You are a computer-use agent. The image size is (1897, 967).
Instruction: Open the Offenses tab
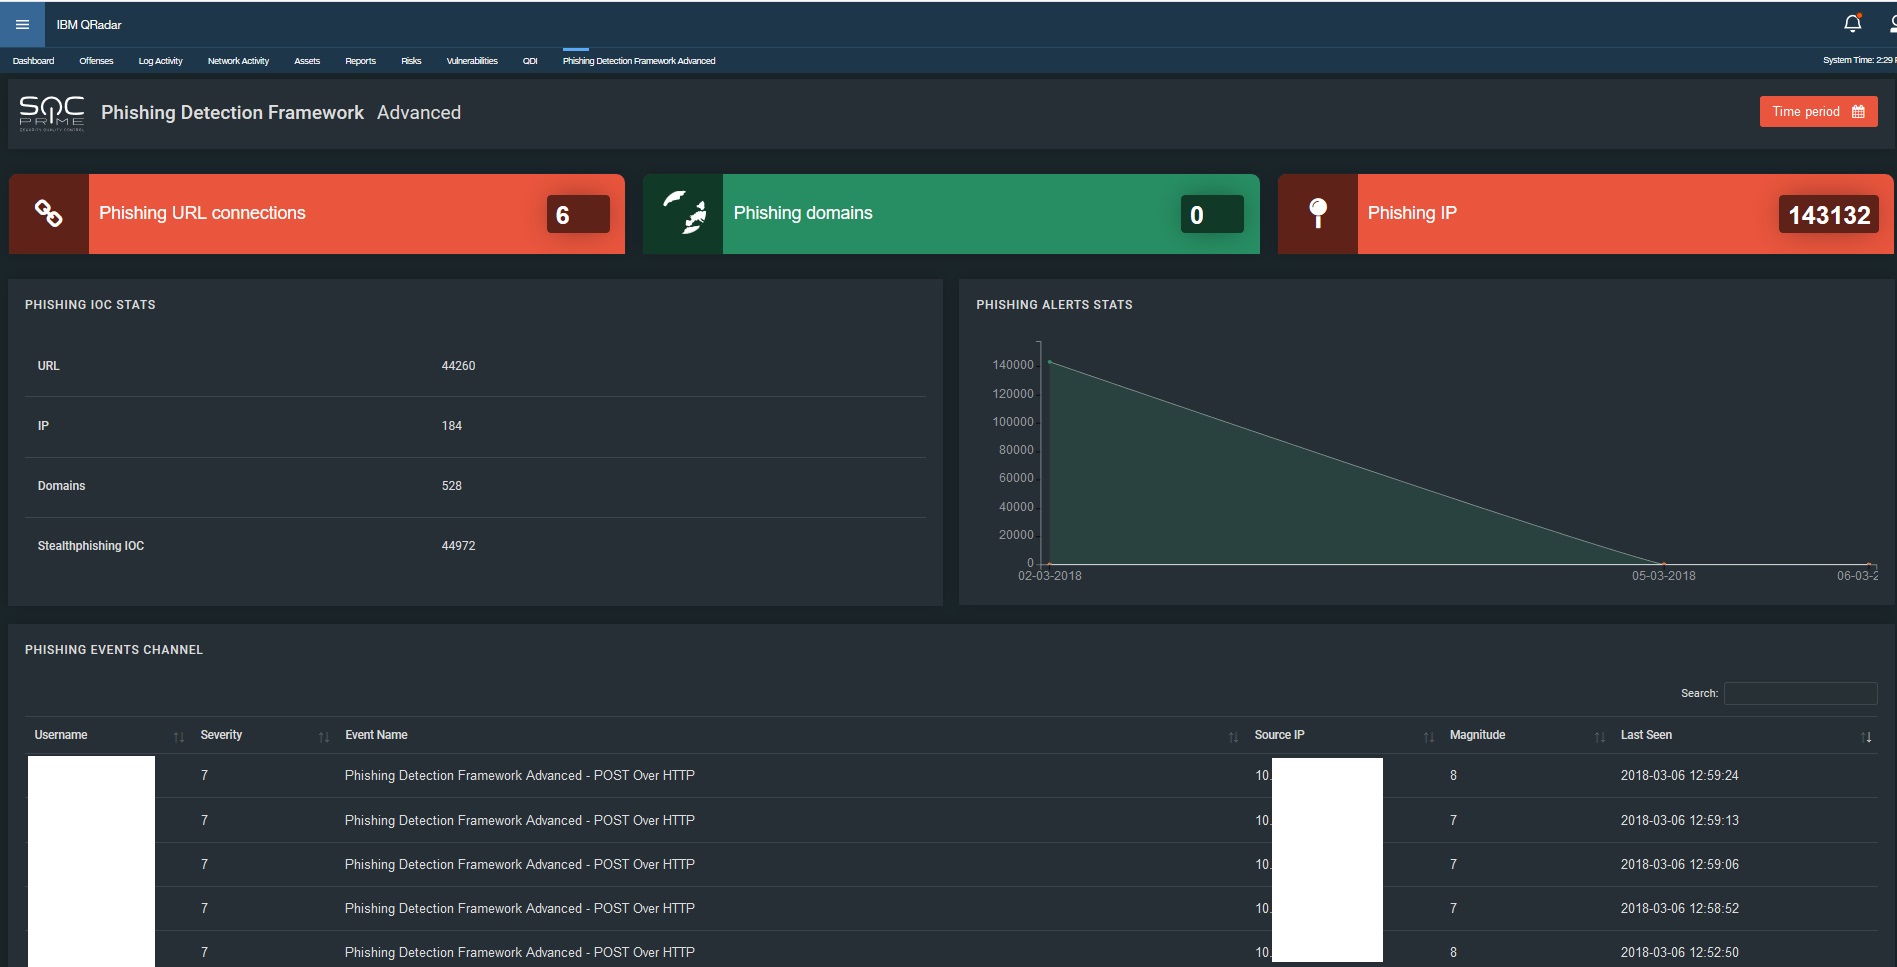click(96, 61)
